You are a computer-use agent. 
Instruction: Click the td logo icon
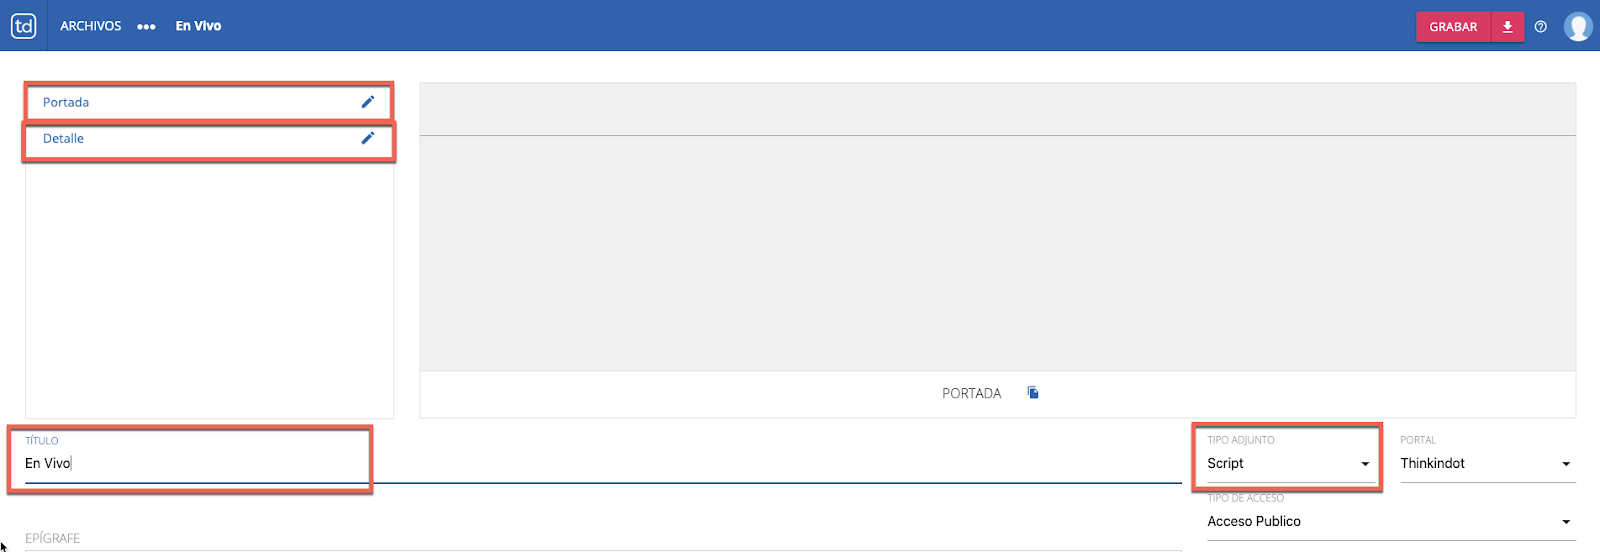pos(24,26)
